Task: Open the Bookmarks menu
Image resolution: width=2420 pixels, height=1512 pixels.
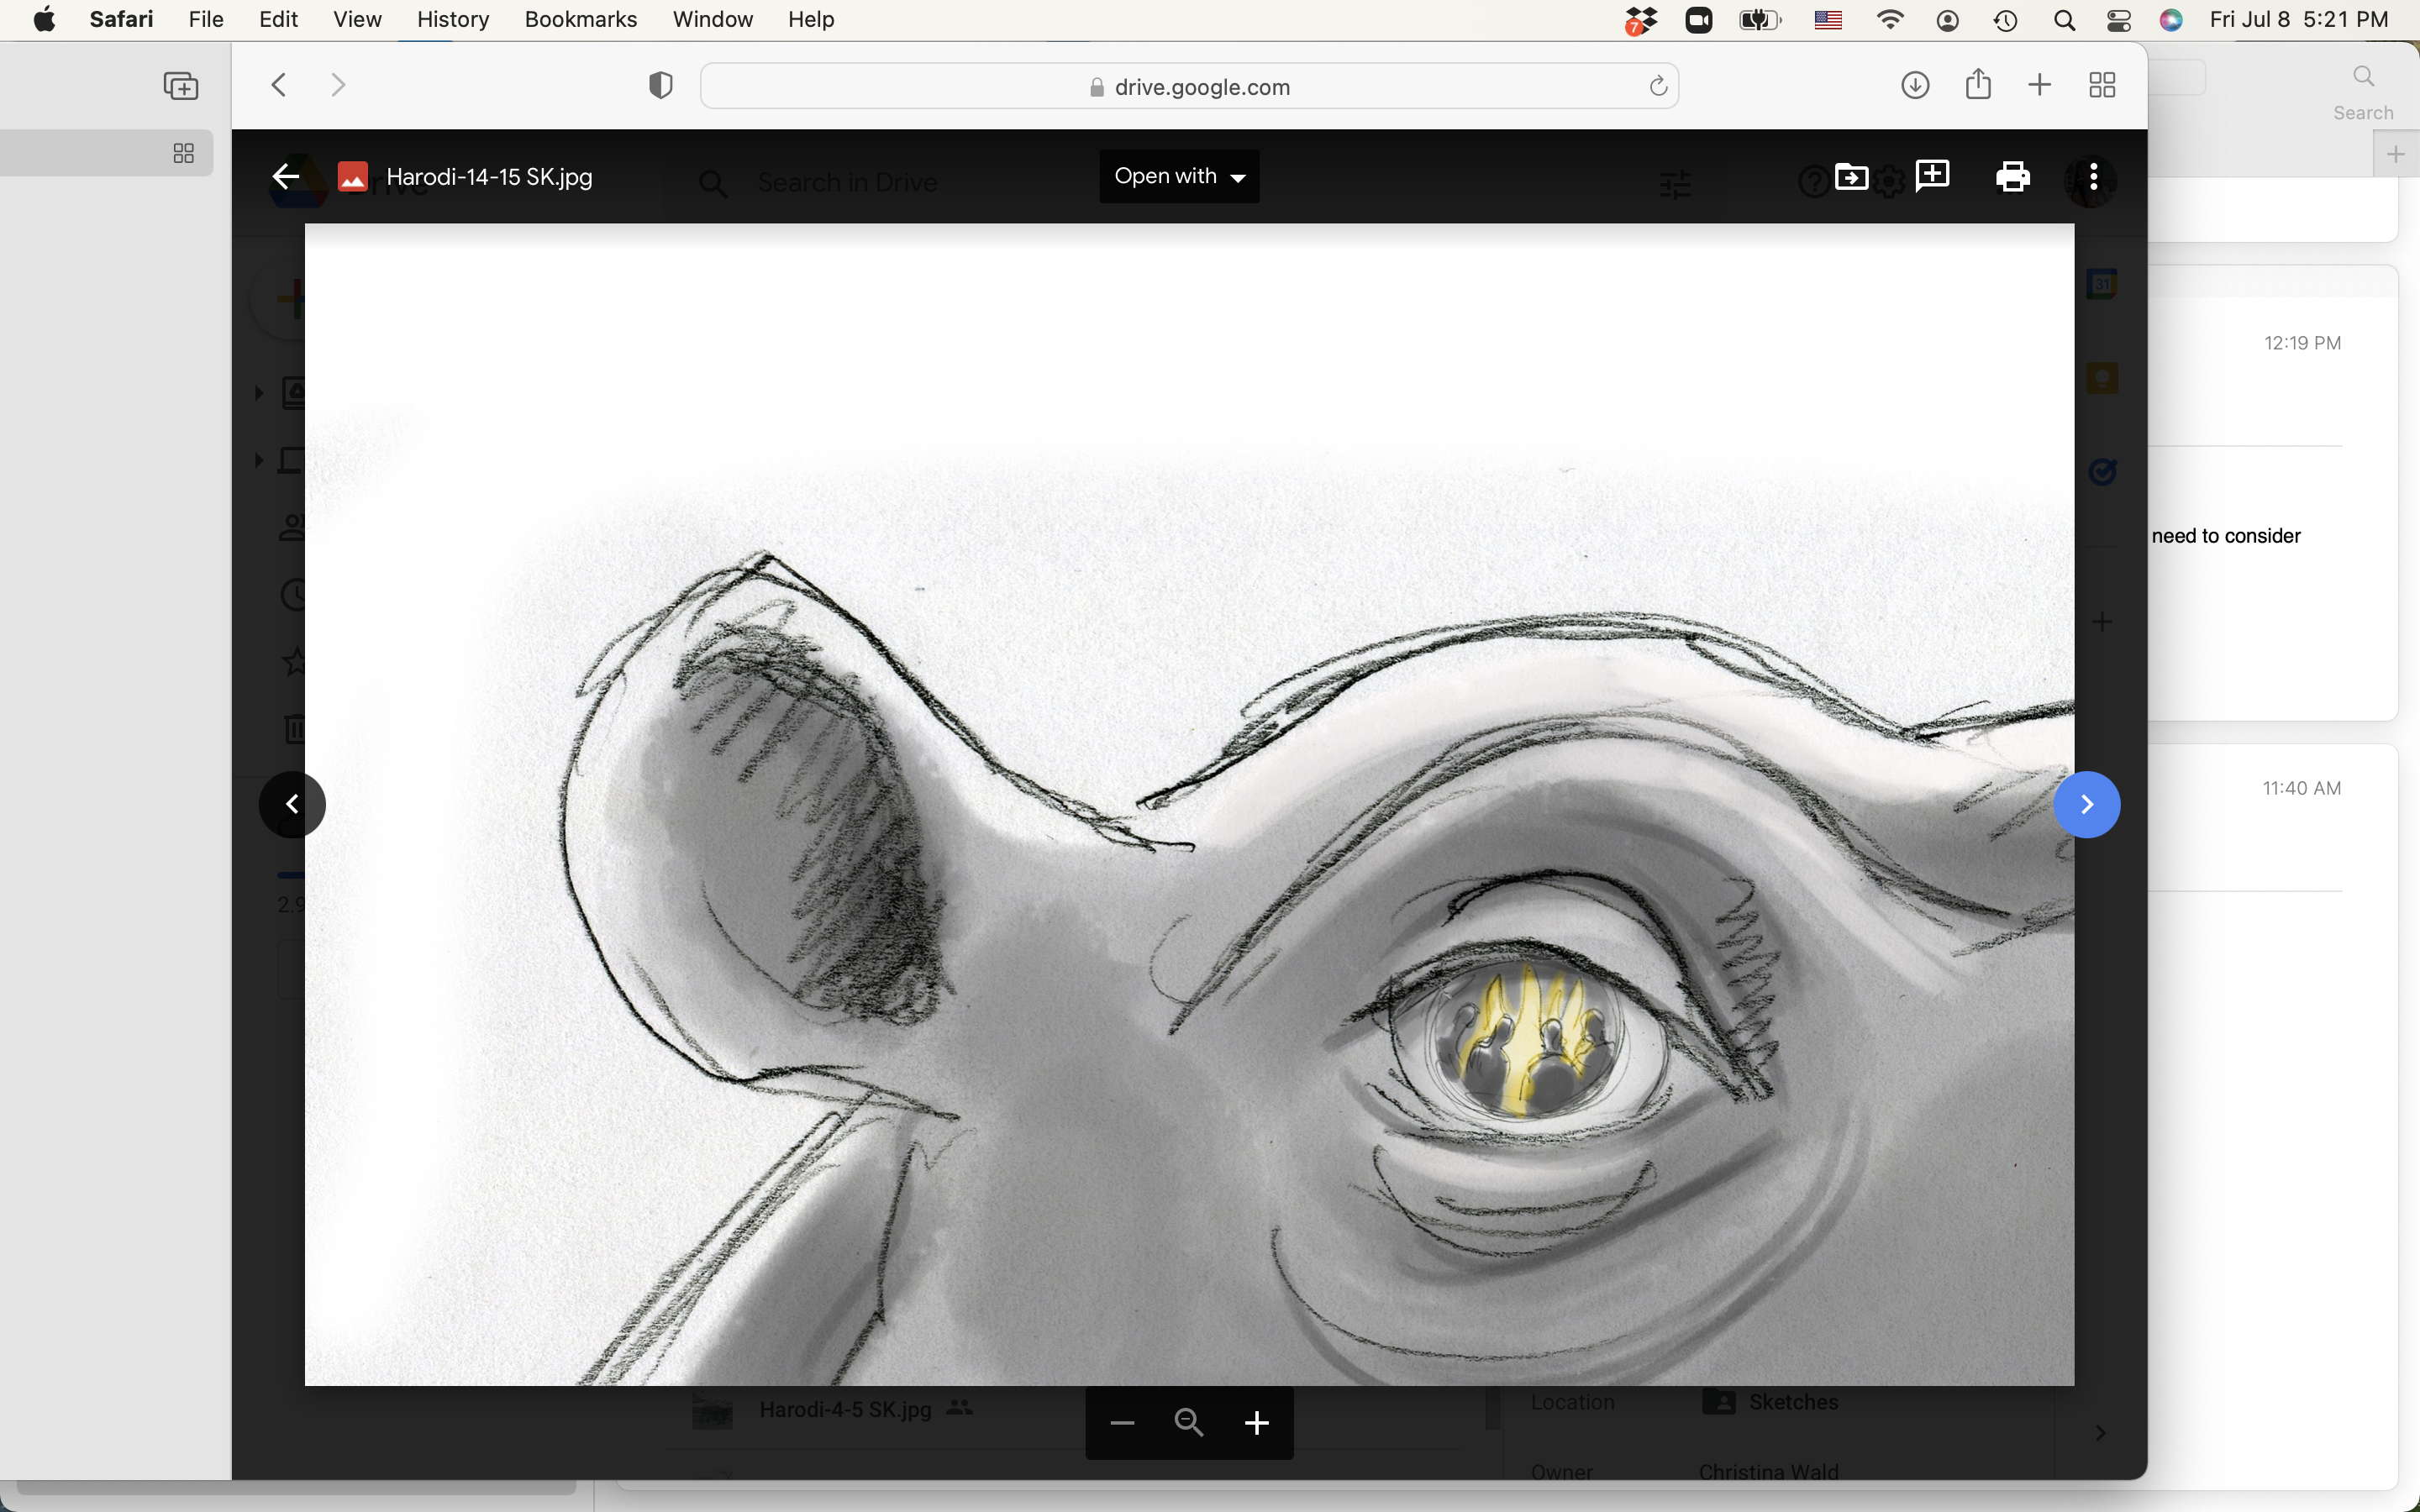Action: (x=580, y=19)
